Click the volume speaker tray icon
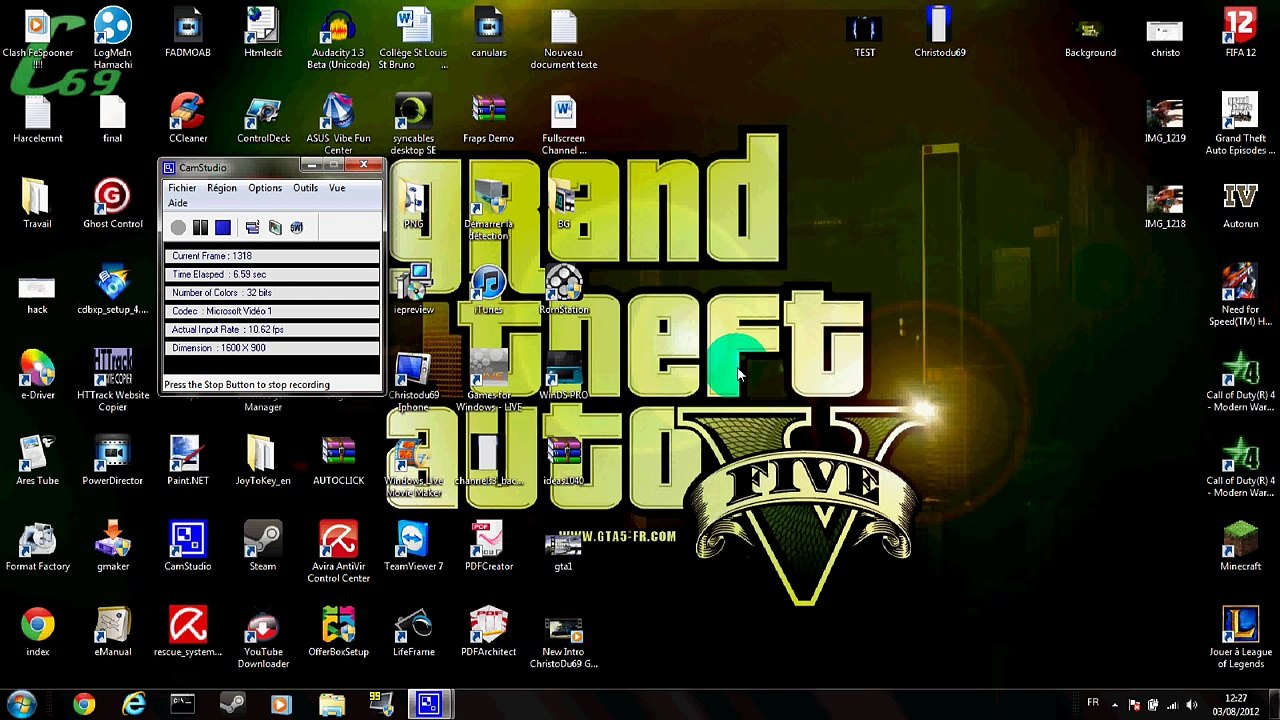 (x=1191, y=705)
